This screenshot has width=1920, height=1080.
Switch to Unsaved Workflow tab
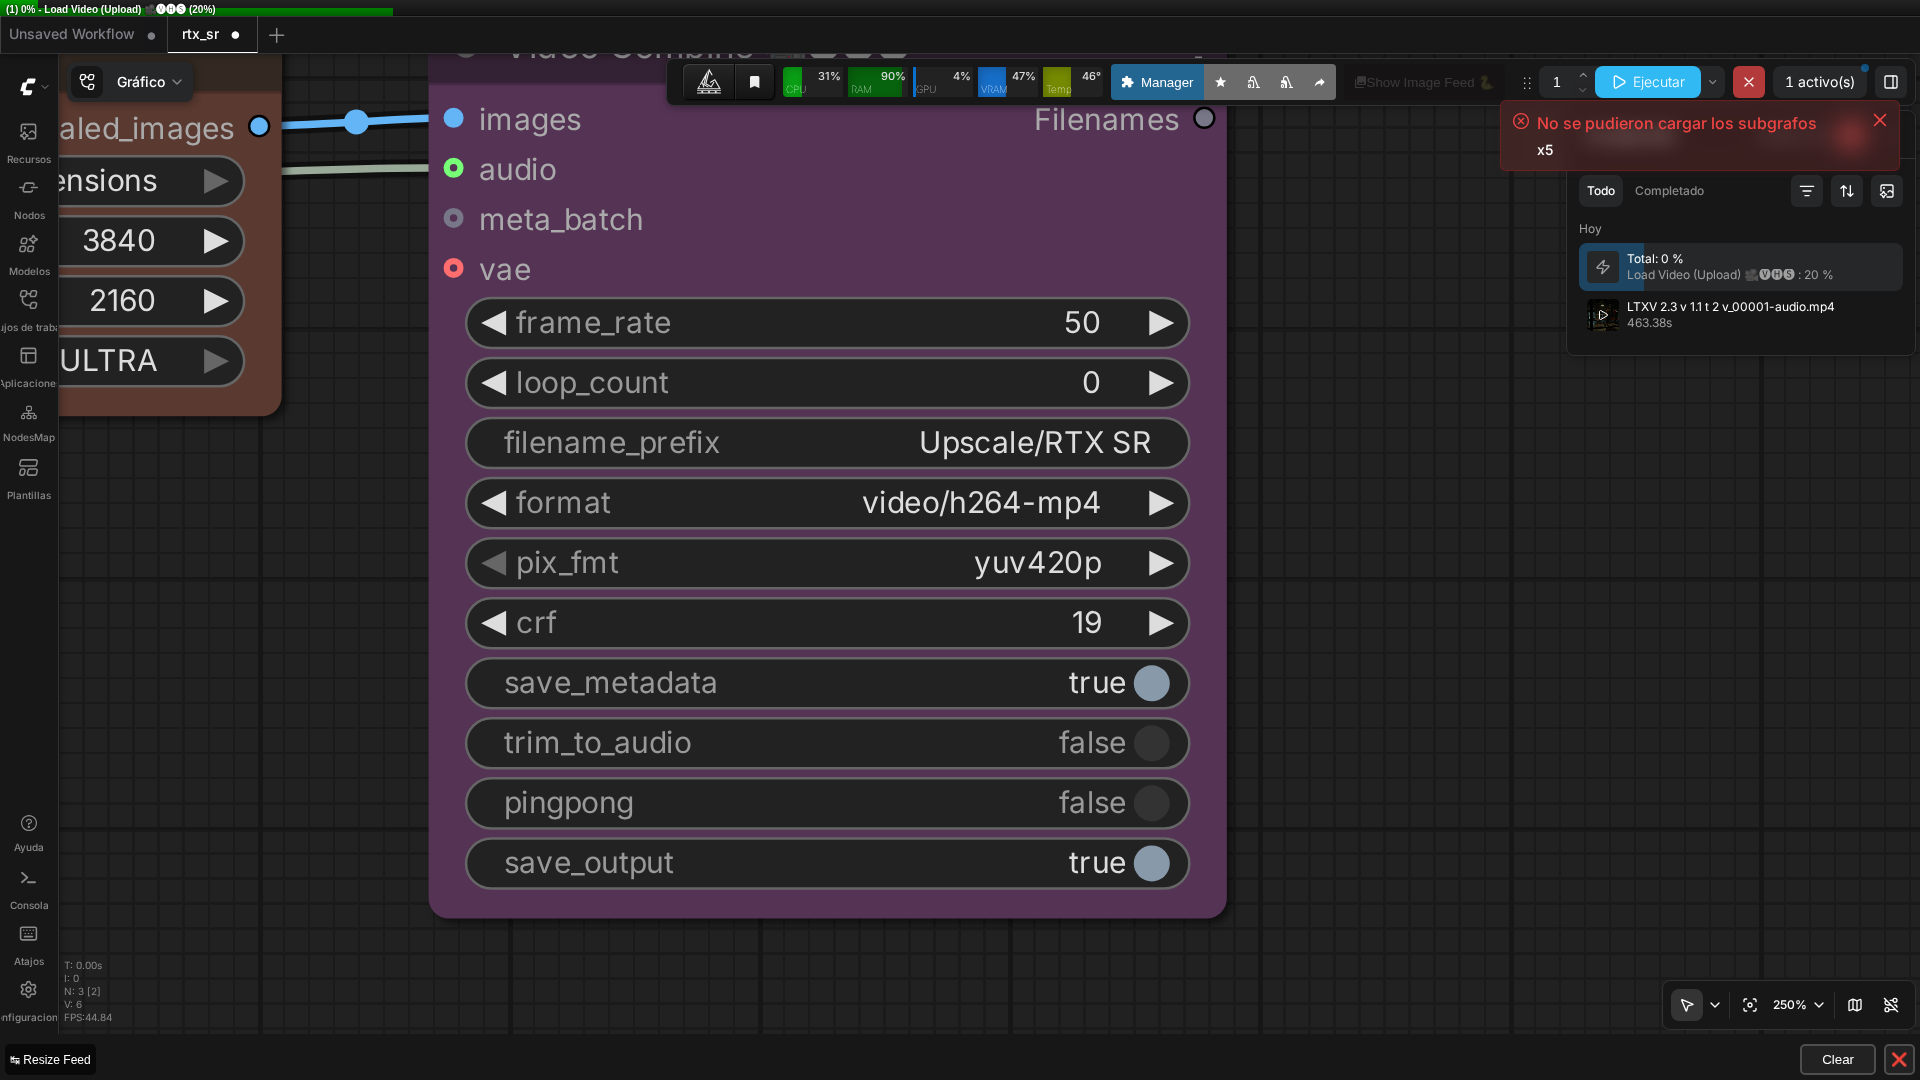pyautogui.click(x=82, y=34)
